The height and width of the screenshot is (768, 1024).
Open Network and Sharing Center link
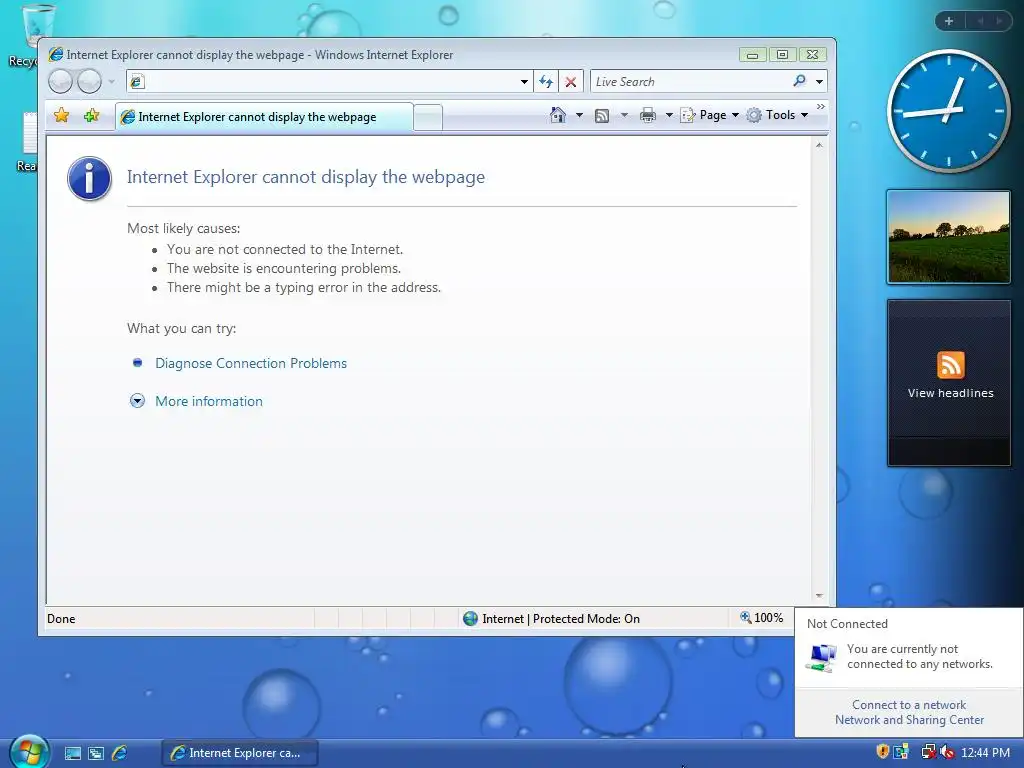(909, 720)
